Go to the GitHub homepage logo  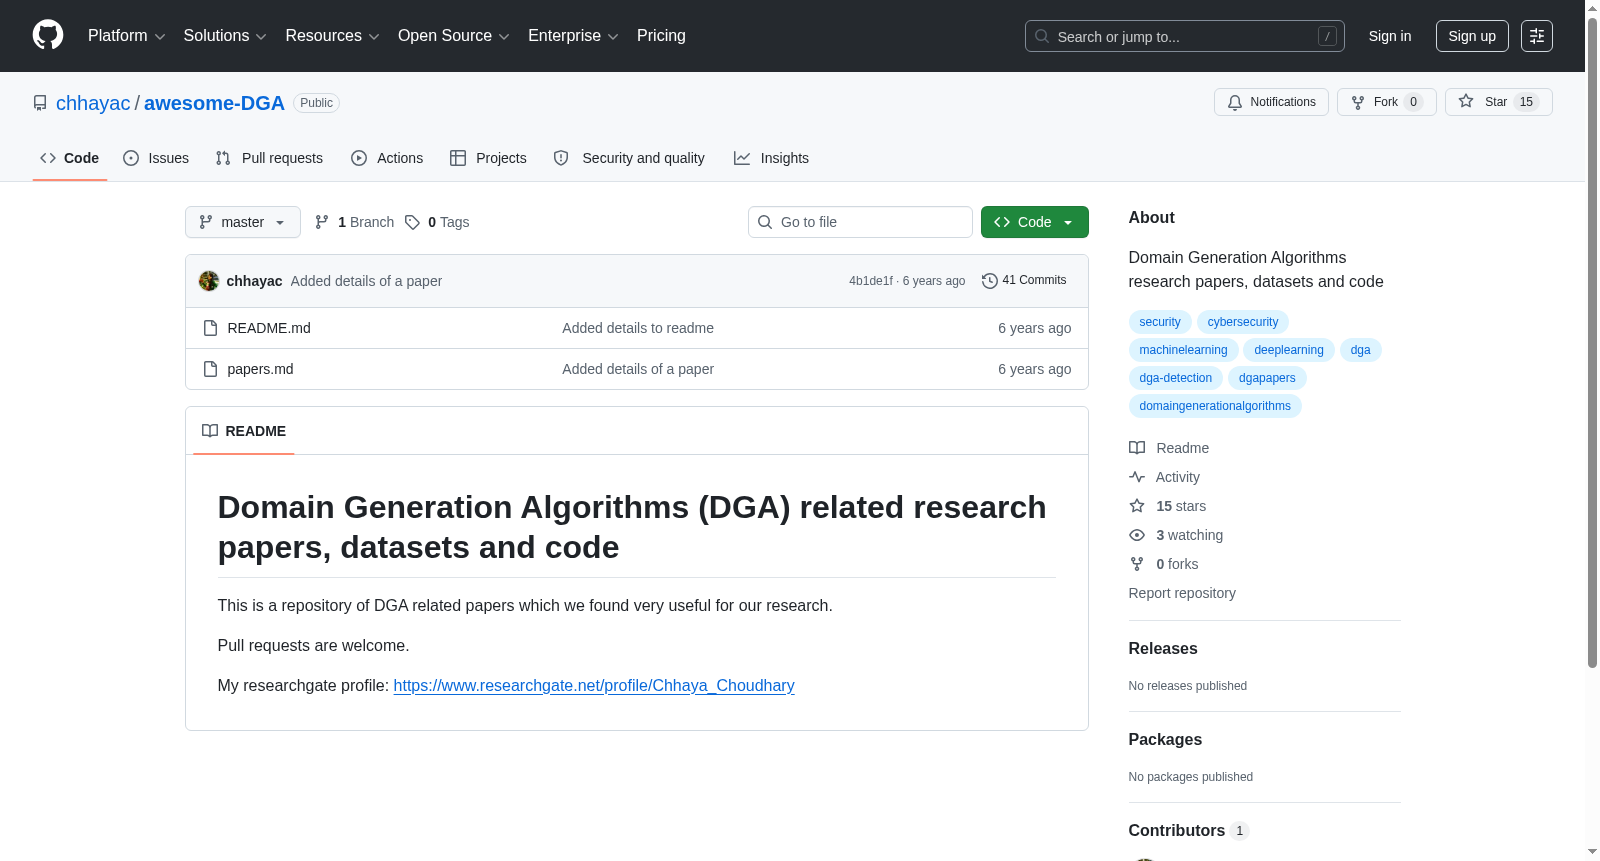point(48,35)
